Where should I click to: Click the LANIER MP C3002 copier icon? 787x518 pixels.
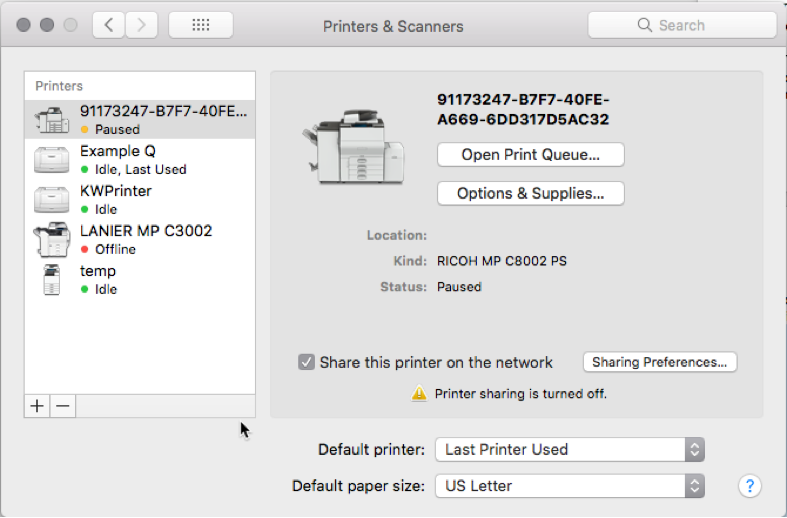tap(52, 239)
